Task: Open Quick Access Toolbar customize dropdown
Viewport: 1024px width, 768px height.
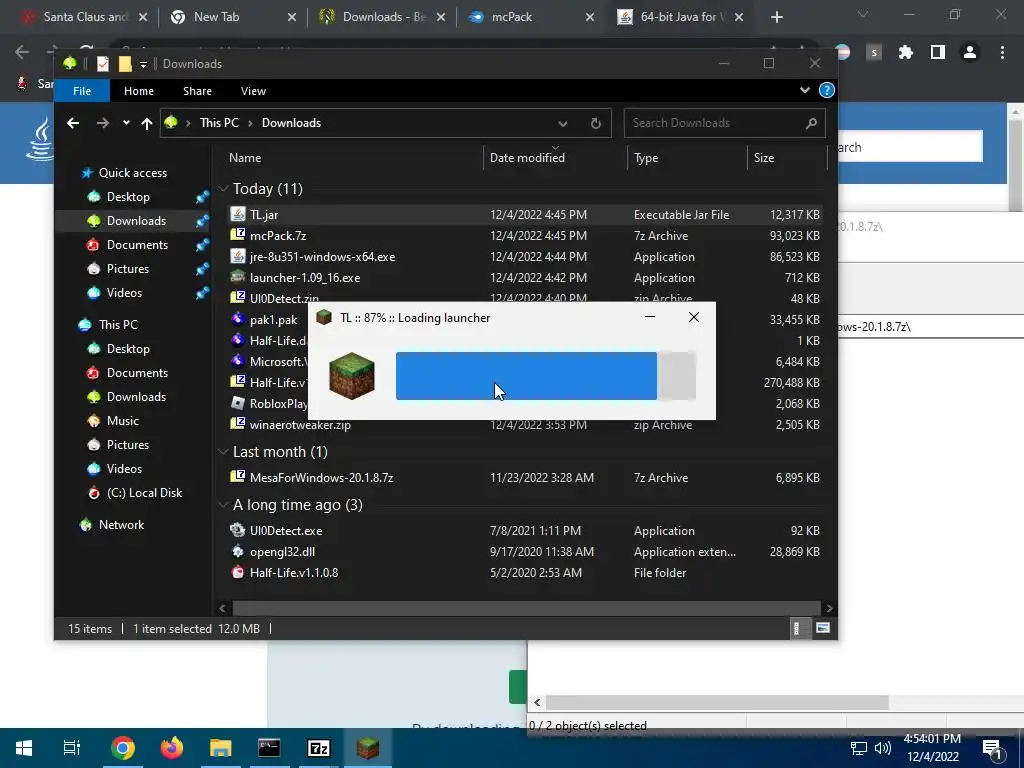Action: coord(144,64)
